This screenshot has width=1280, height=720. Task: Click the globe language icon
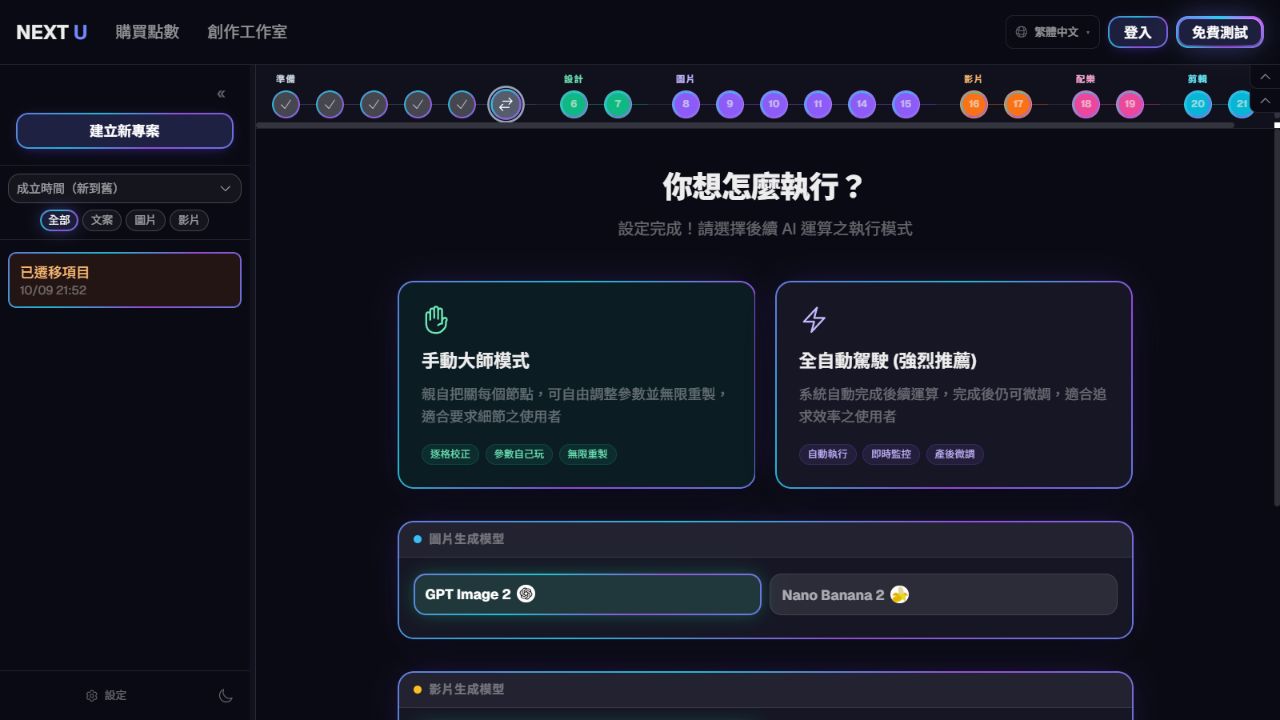click(x=1021, y=32)
